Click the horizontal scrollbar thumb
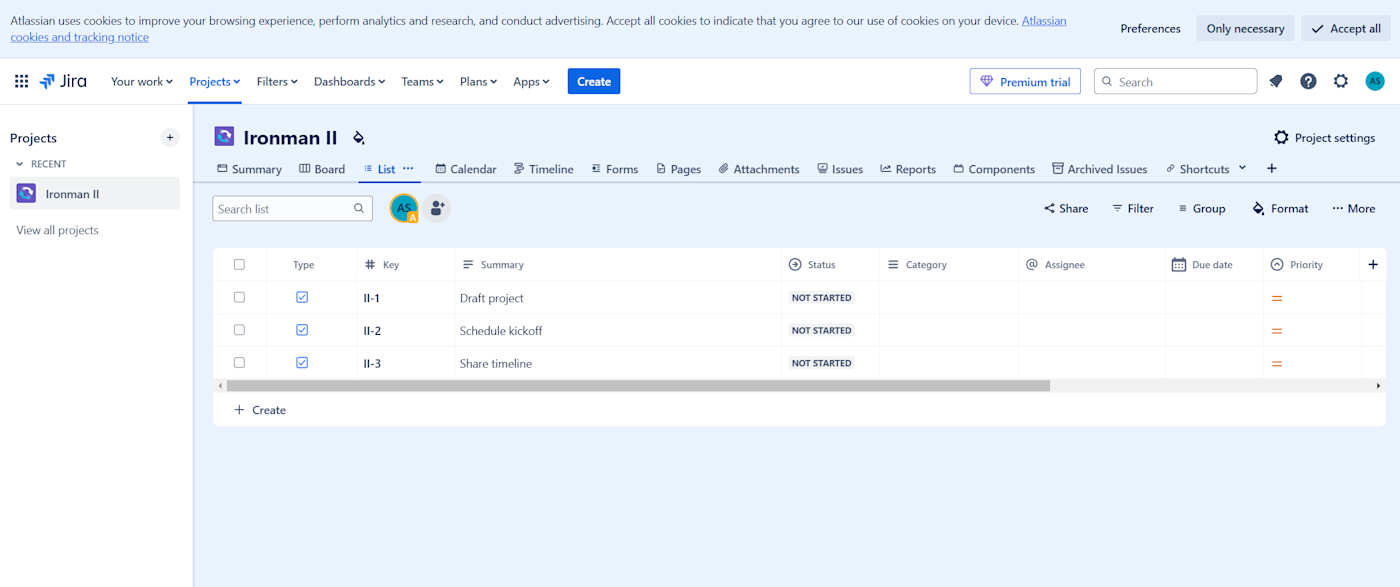Viewport: 1400px width, 587px height. (x=638, y=386)
